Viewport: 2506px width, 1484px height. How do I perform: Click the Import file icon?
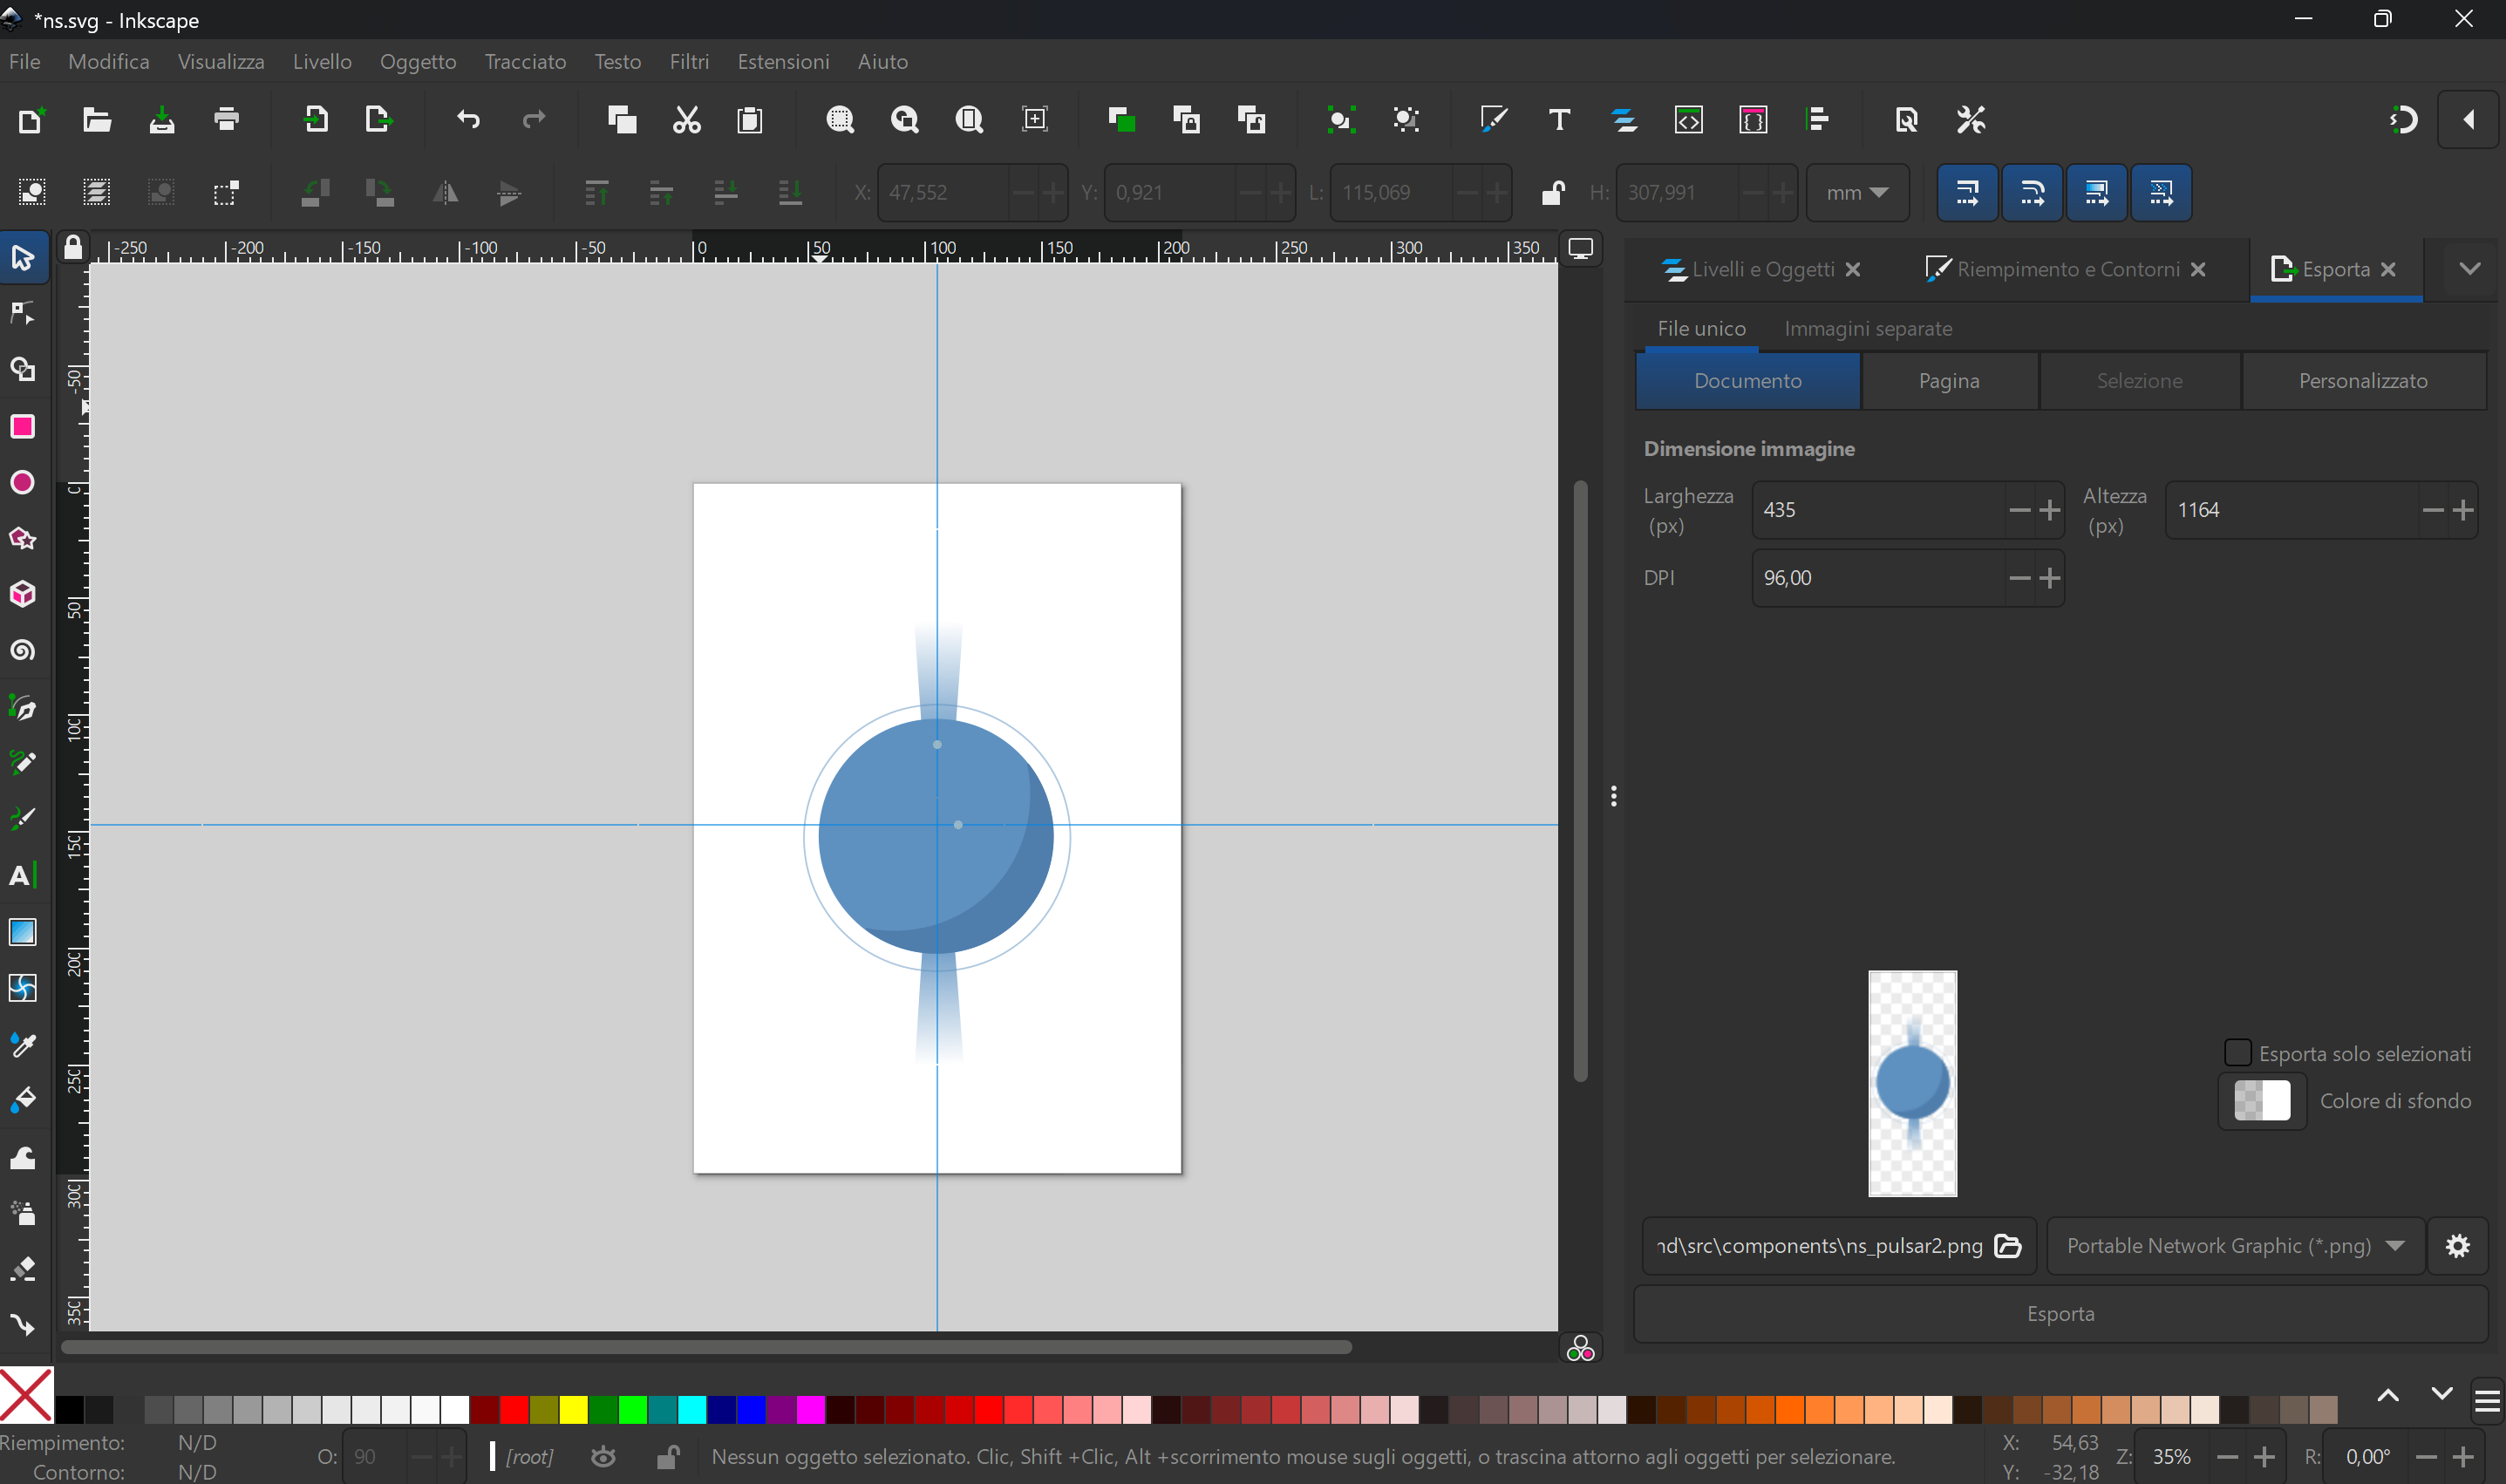tap(315, 120)
